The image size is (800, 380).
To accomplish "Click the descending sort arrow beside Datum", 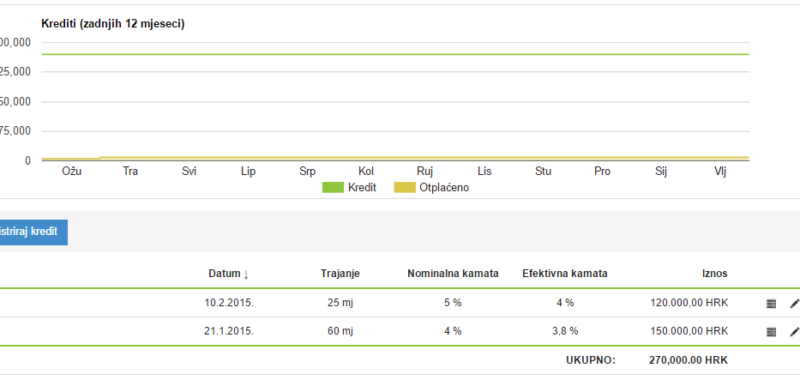I will [246, 274].
